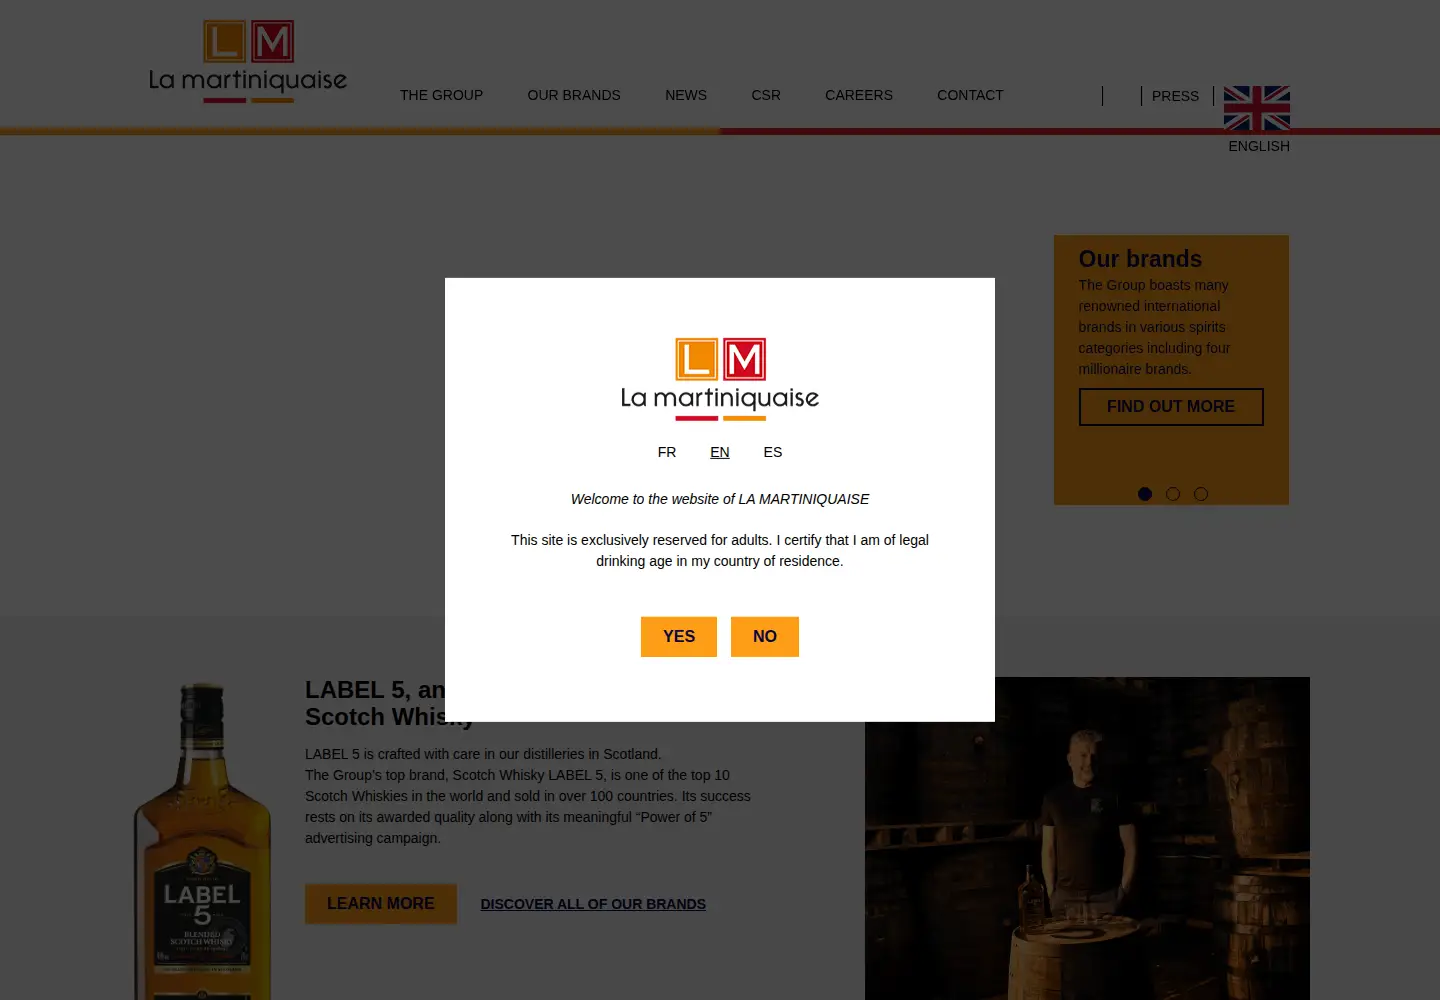This screenshot has height=1000, width=1440.
Task: Click the Our brands heading
Action: tap(1140, 259)
